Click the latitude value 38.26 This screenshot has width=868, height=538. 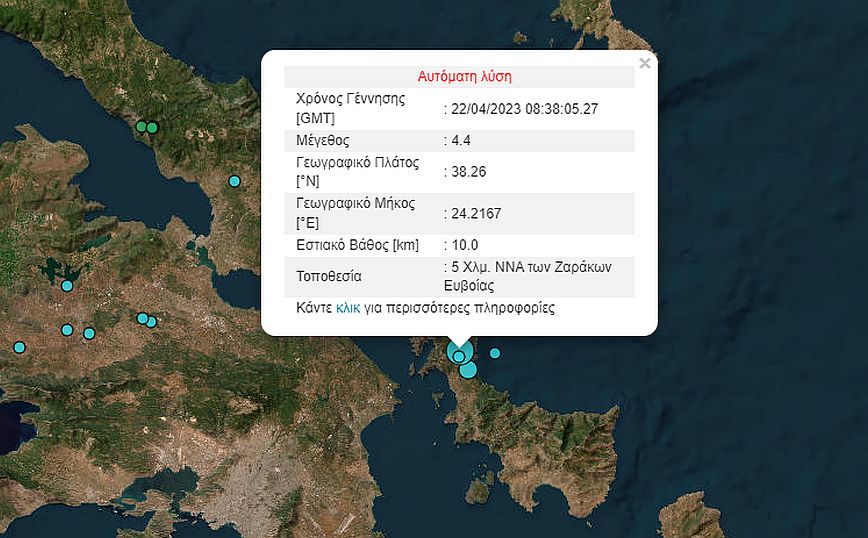[468, 172]
